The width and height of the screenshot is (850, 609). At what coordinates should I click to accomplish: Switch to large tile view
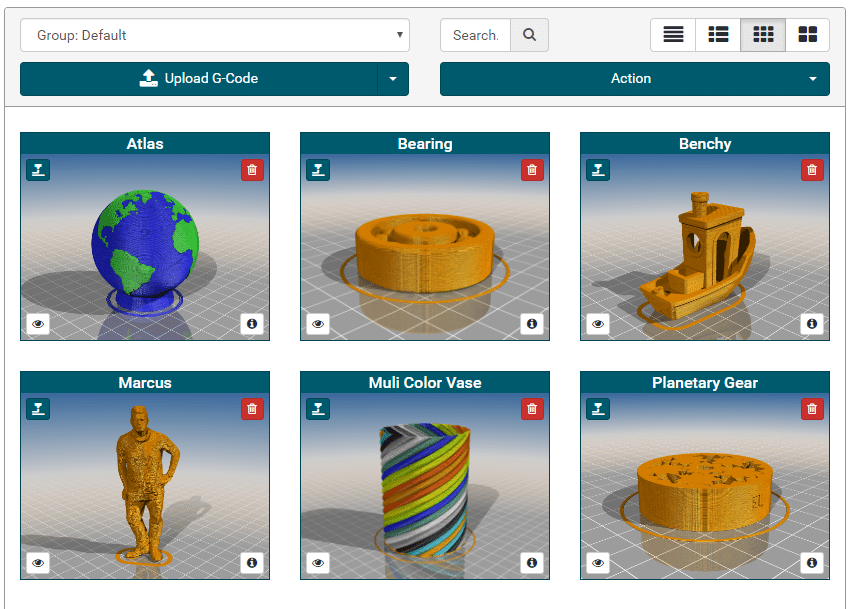click(808, 35)
